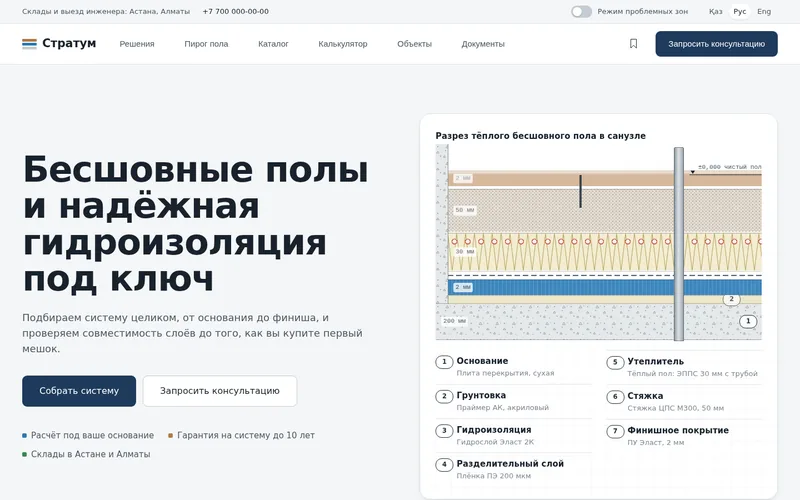This screenshot has height=500, width=800.
Task: Navigate to Объекты
Action: coord(414,44)
